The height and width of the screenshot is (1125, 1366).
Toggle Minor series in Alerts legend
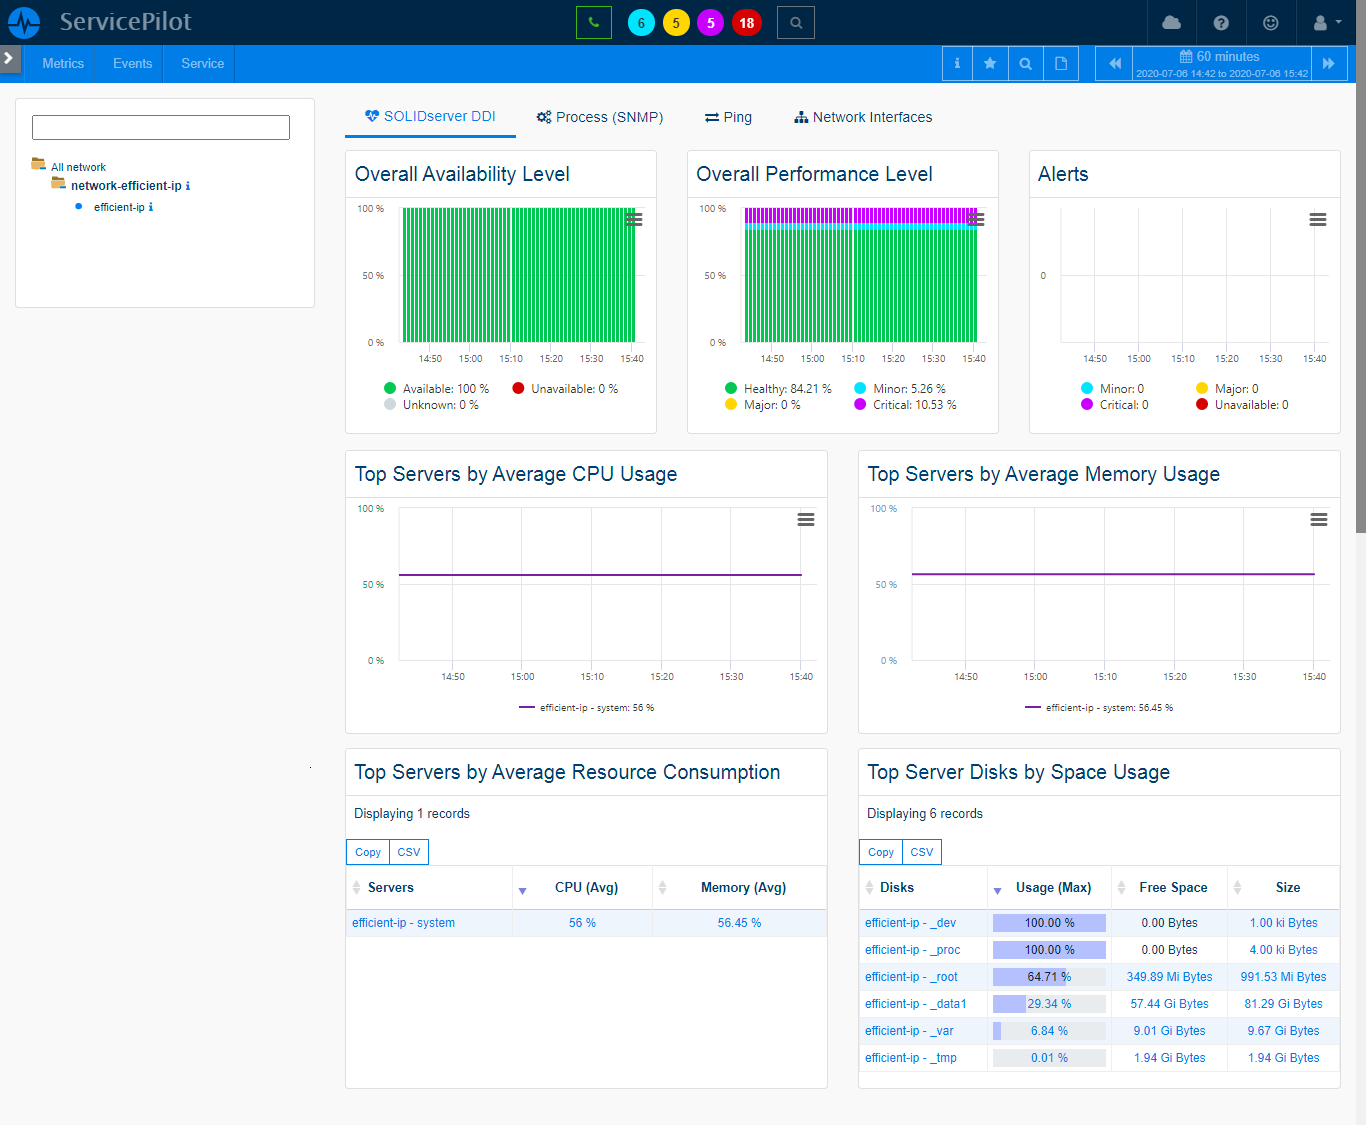coord(1113,389)
